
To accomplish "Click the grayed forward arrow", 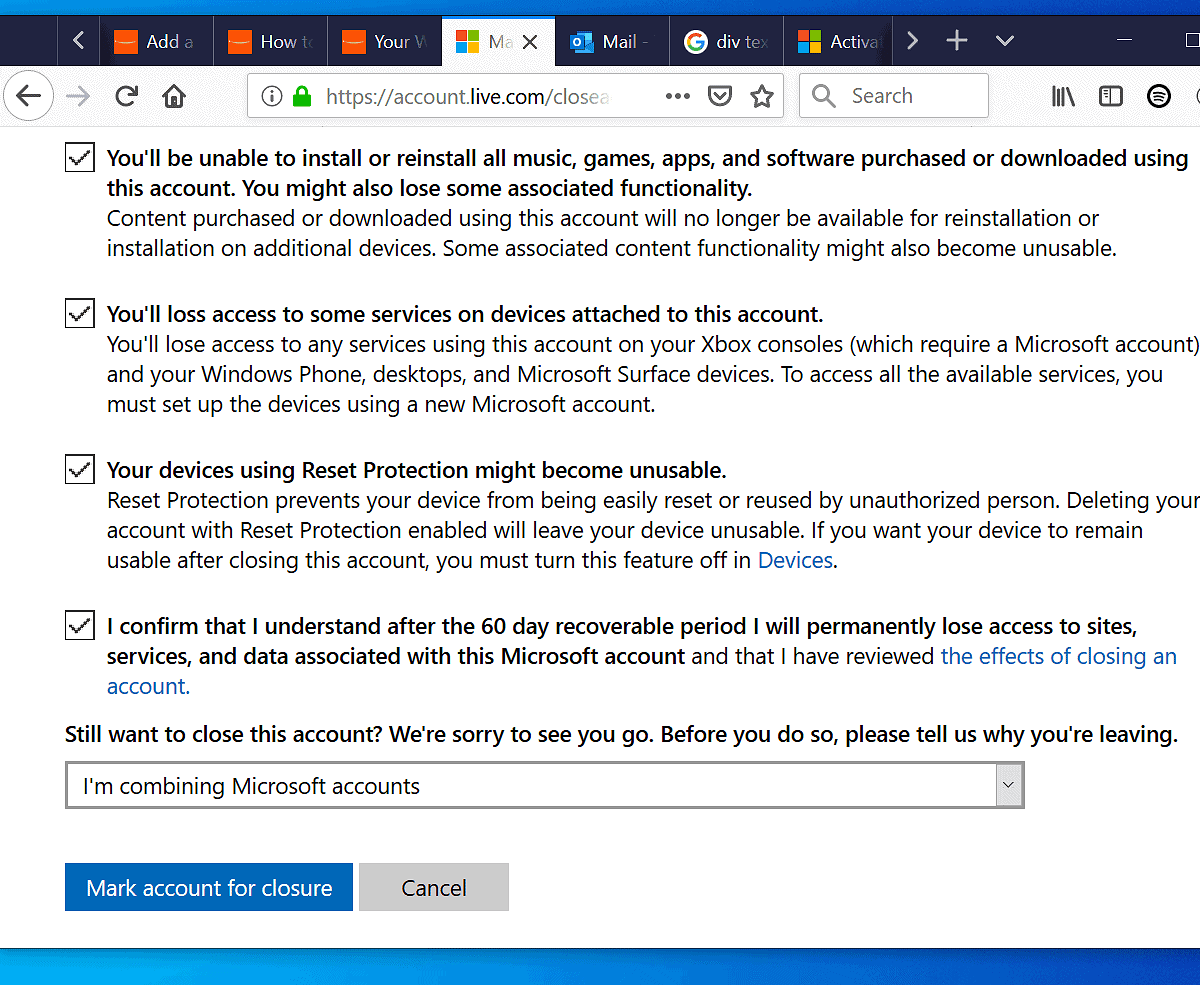I will click(x=78, y=96).
